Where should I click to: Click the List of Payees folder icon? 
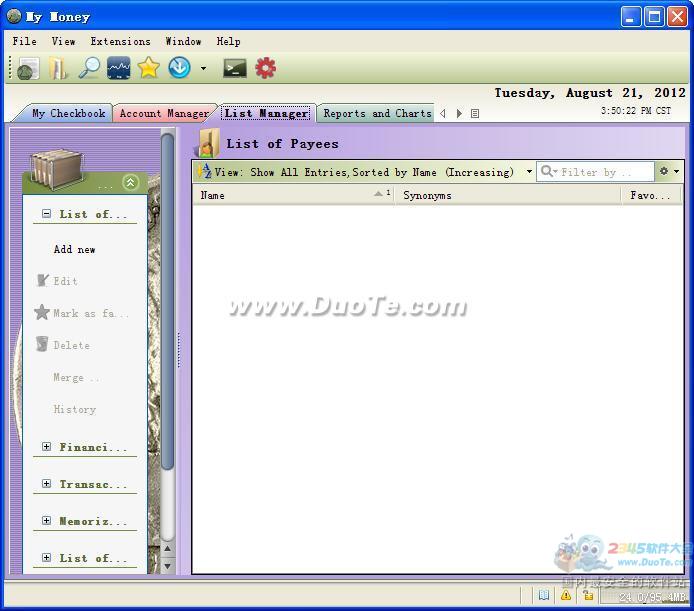click(209, 143)
